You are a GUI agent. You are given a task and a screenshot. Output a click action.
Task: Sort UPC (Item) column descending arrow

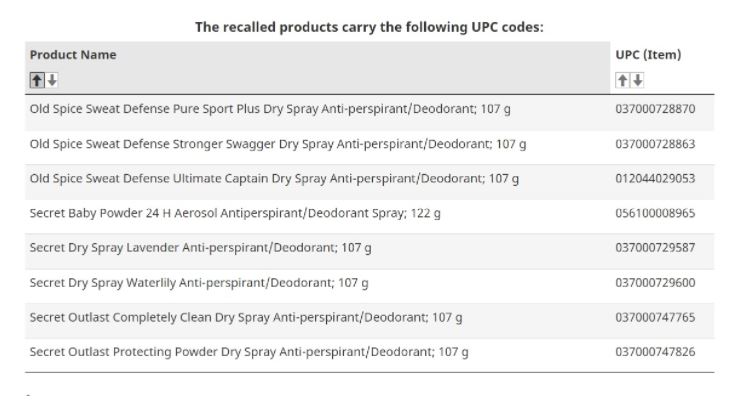637,79
